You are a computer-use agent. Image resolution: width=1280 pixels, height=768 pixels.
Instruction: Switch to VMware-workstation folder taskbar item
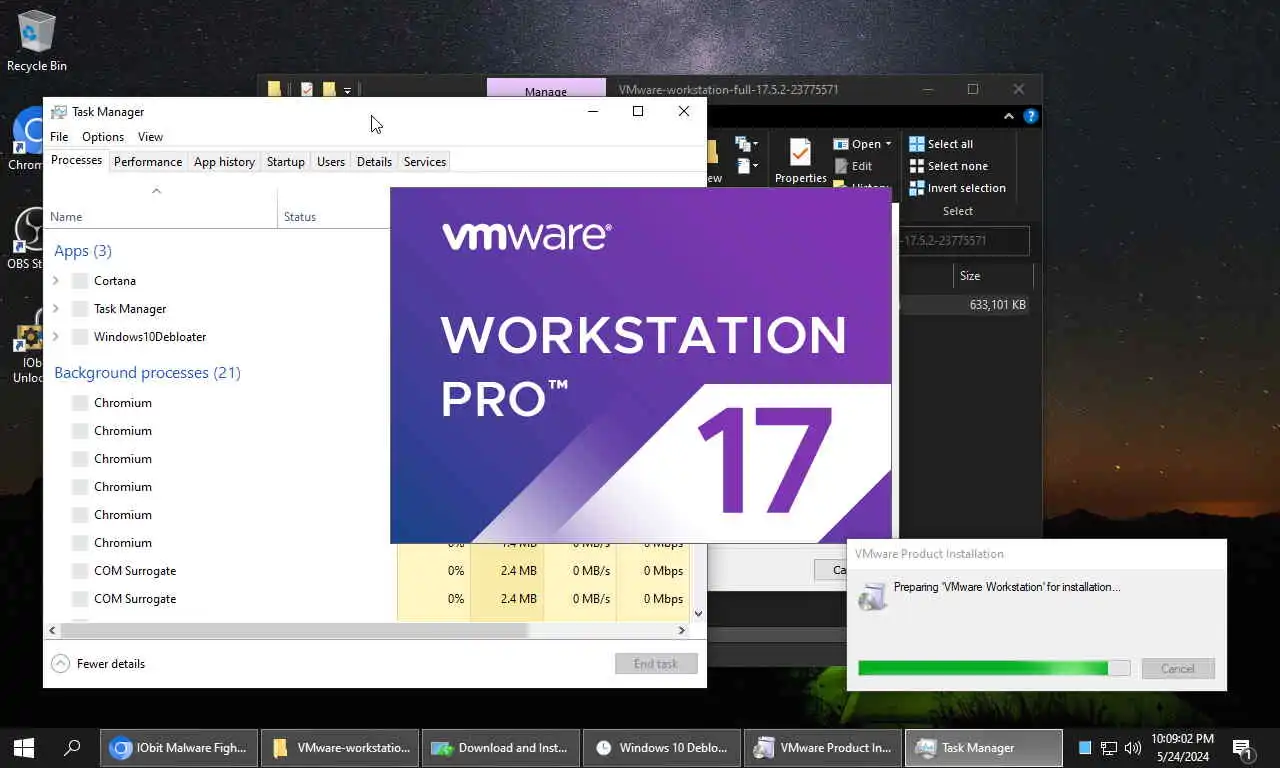click(340, 747)
